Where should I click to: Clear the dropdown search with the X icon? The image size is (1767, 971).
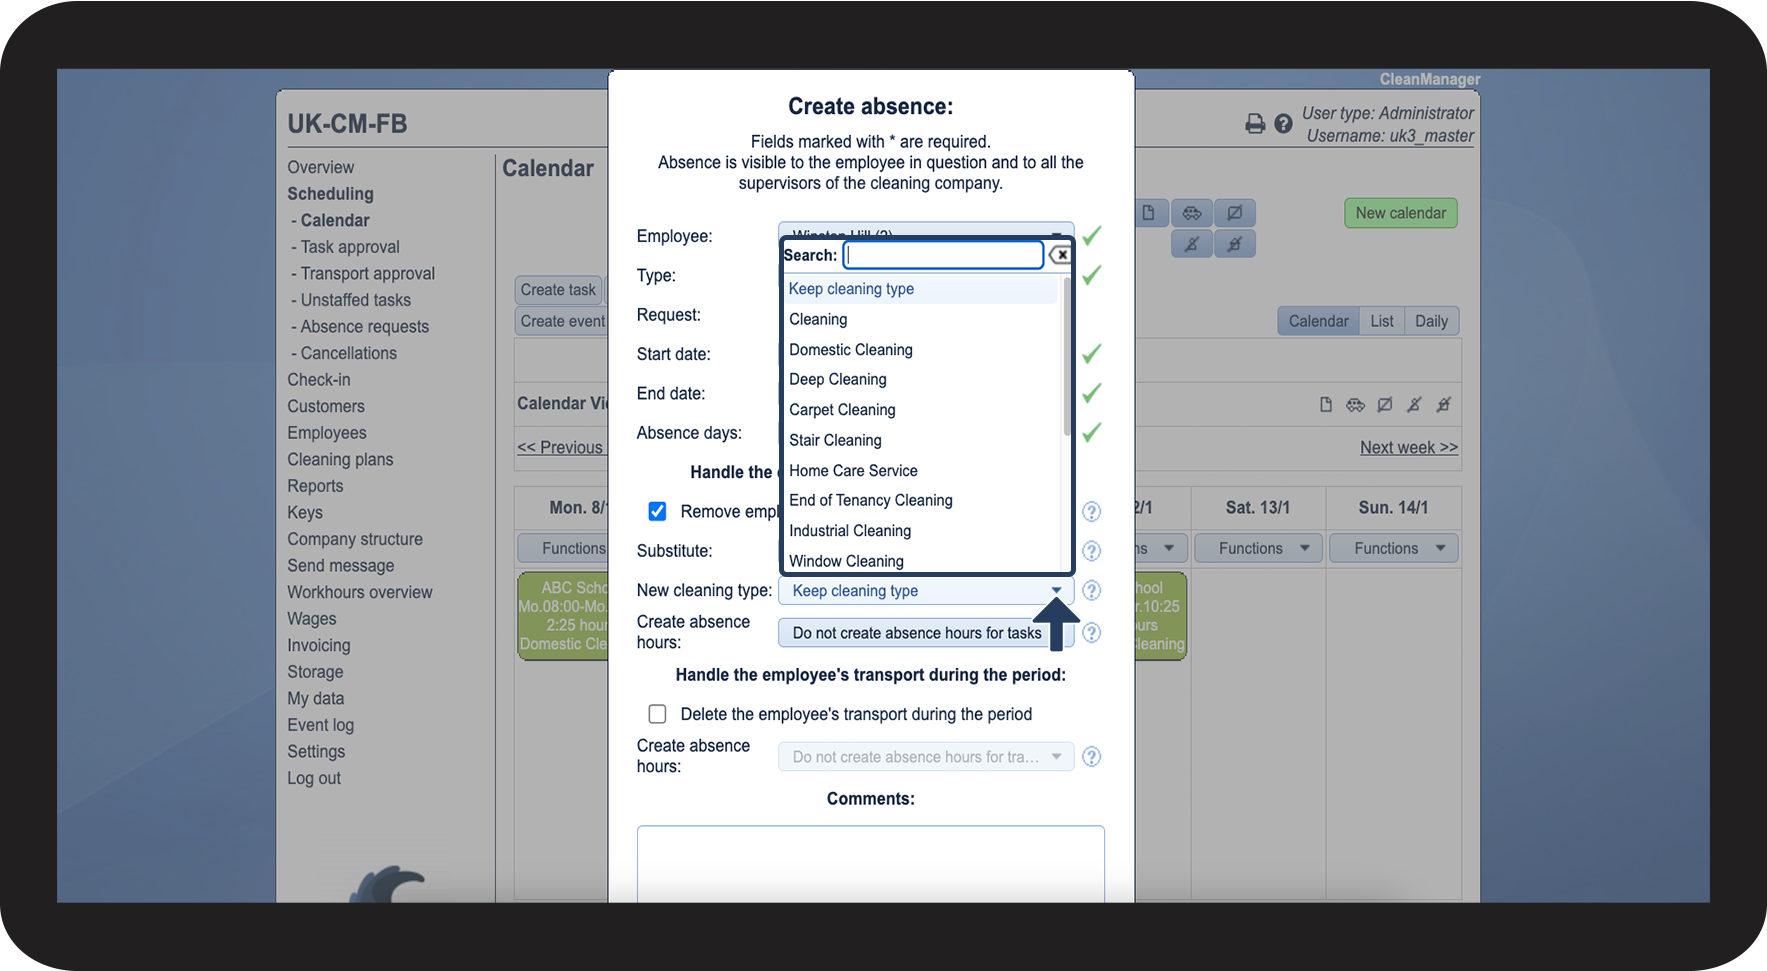(1059, 255)
